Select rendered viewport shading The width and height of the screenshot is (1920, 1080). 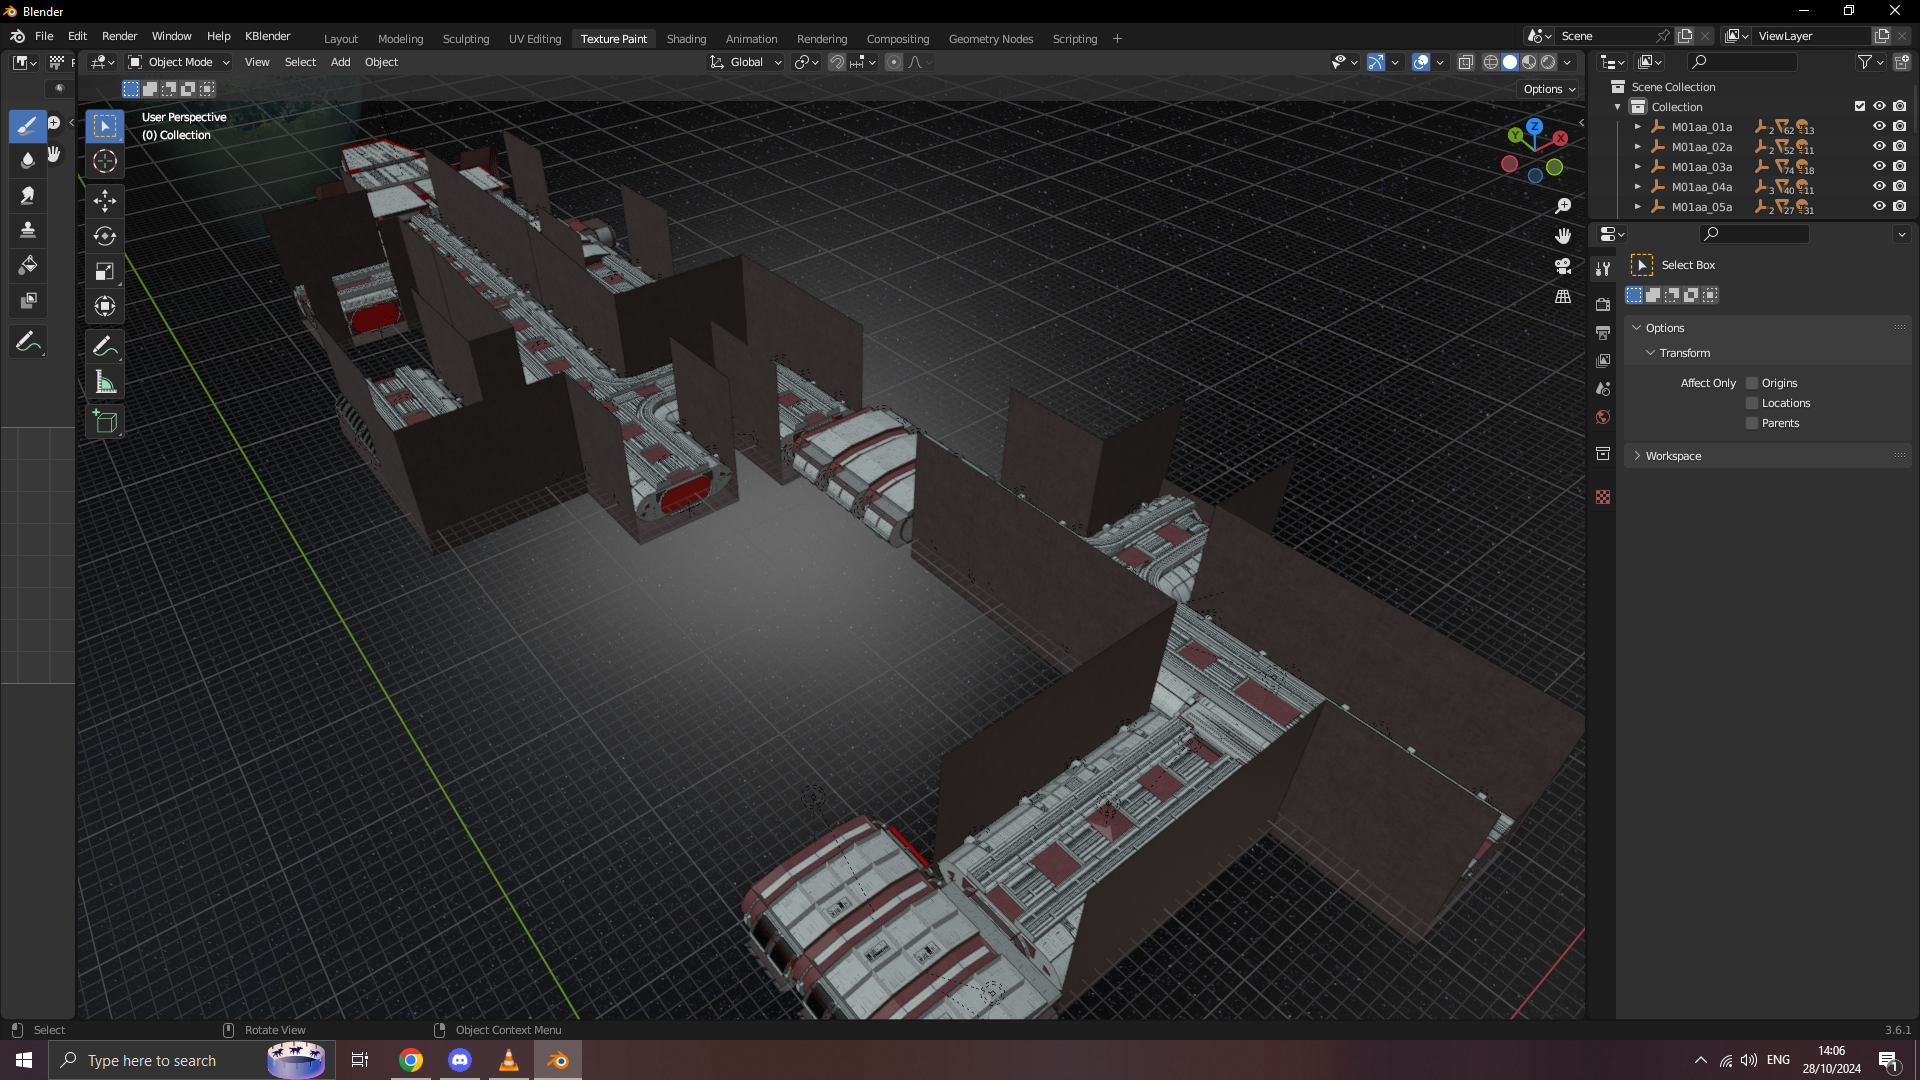(1548, 62)
